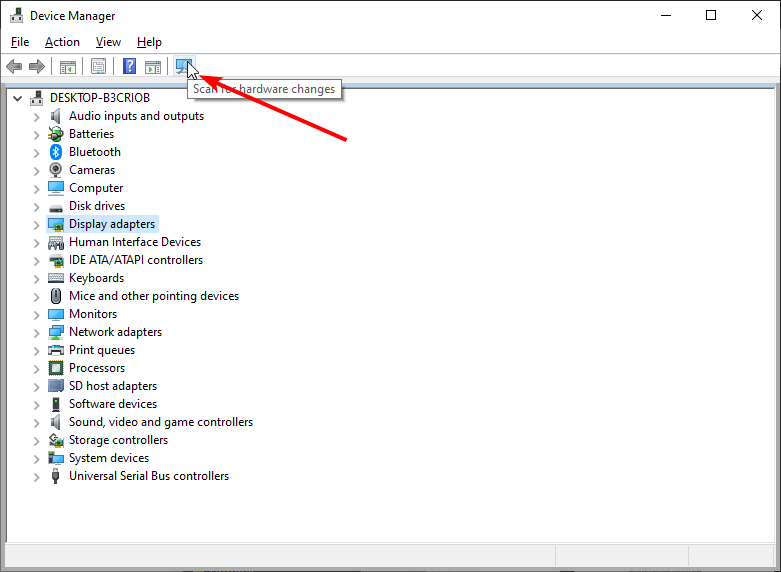The image size is (781, 572).
Task: Select the Batteries category icon
Action: [x=56, y=134]
